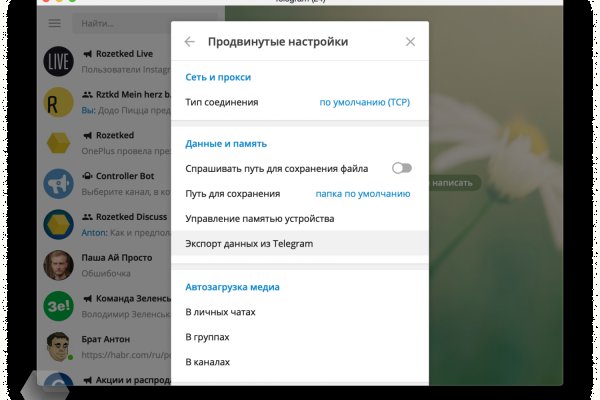
Task: Click папка по умолчанию save path link
Action: point(362,193)
